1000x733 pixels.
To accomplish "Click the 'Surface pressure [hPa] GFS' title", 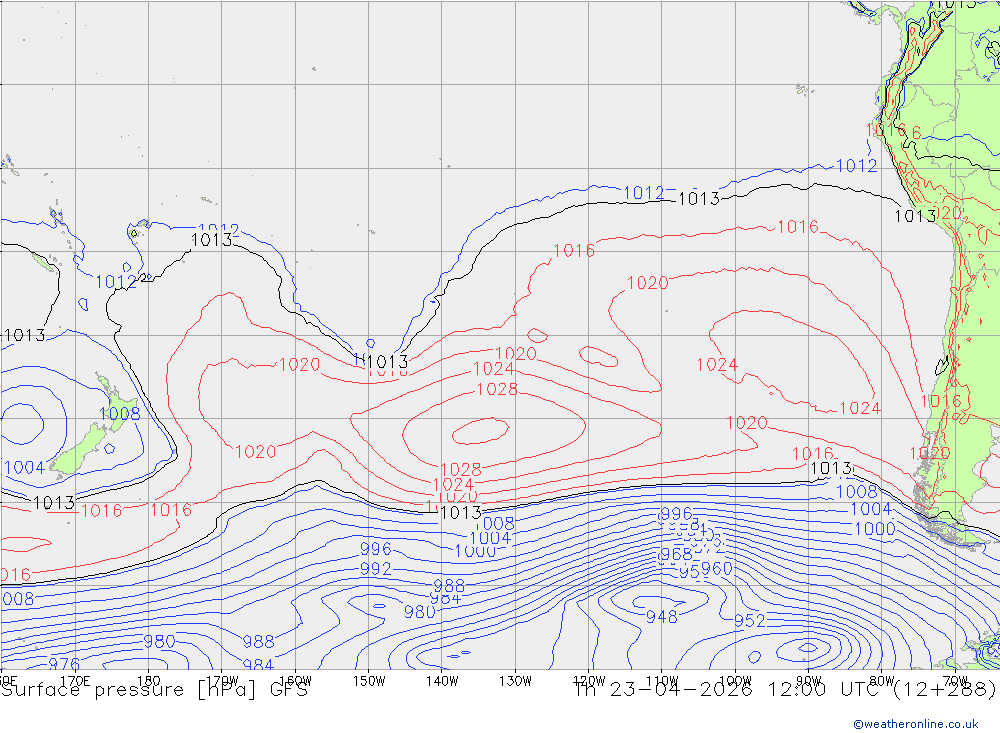I will 154,690.
